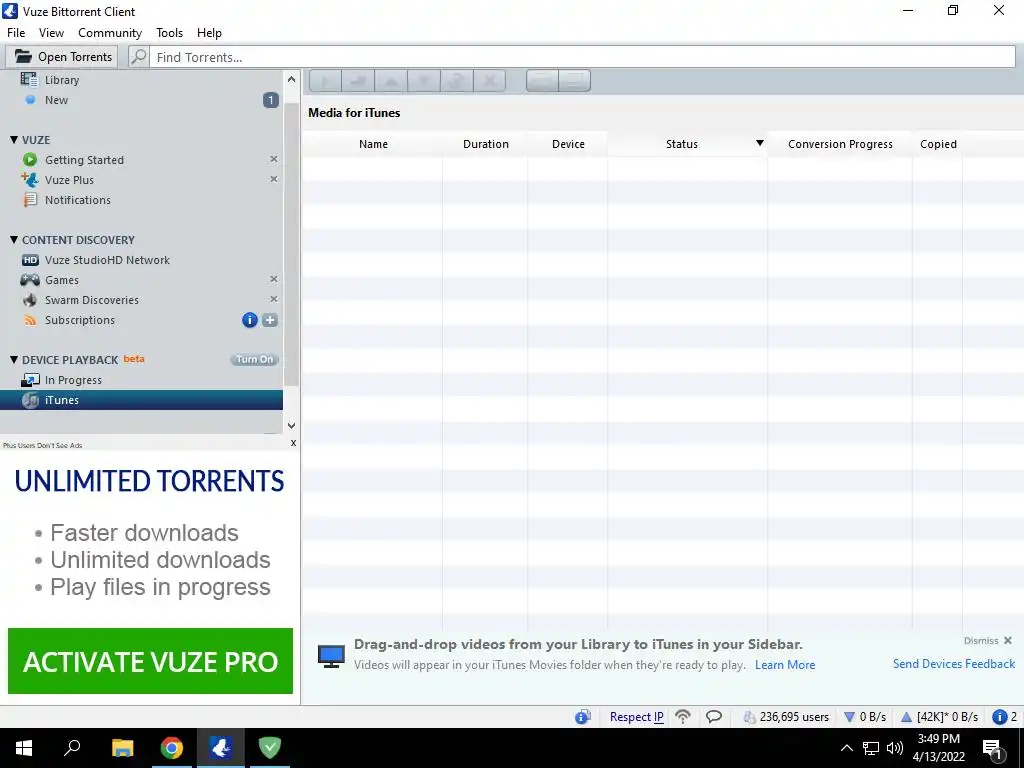The image size is (1024, 768).
Task: Click the blue info icon showing 2
Action: (x=1000, y=717)
